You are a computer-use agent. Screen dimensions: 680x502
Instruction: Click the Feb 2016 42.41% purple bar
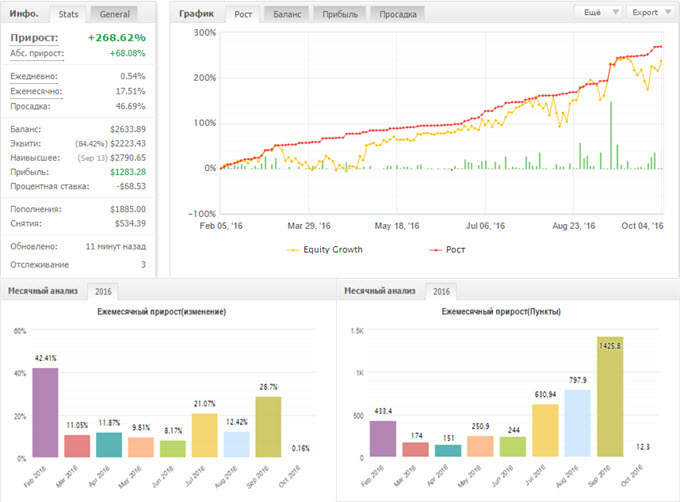[45, 413]
